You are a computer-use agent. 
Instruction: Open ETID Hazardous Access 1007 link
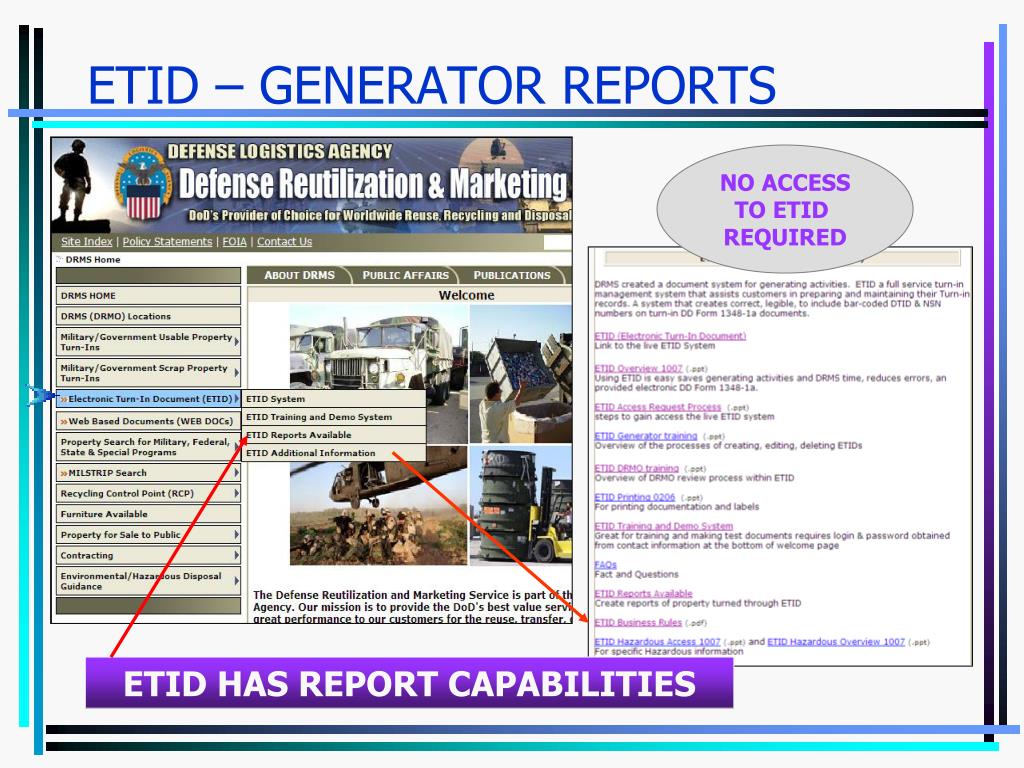click(657, 642)
